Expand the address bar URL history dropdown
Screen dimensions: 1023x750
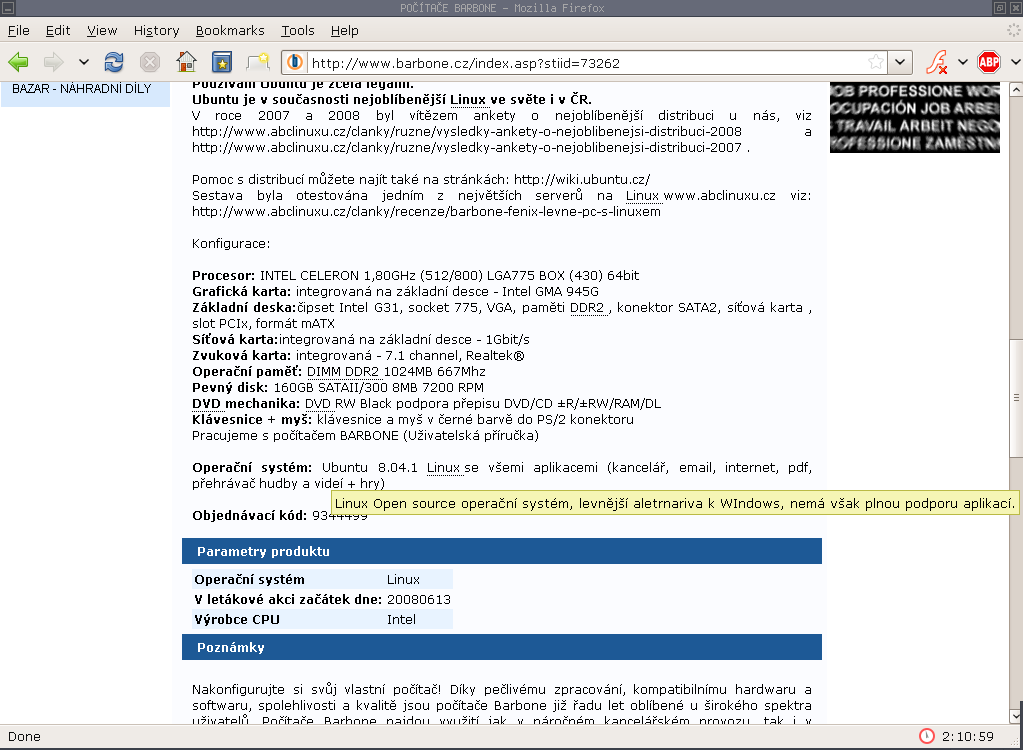900,63
